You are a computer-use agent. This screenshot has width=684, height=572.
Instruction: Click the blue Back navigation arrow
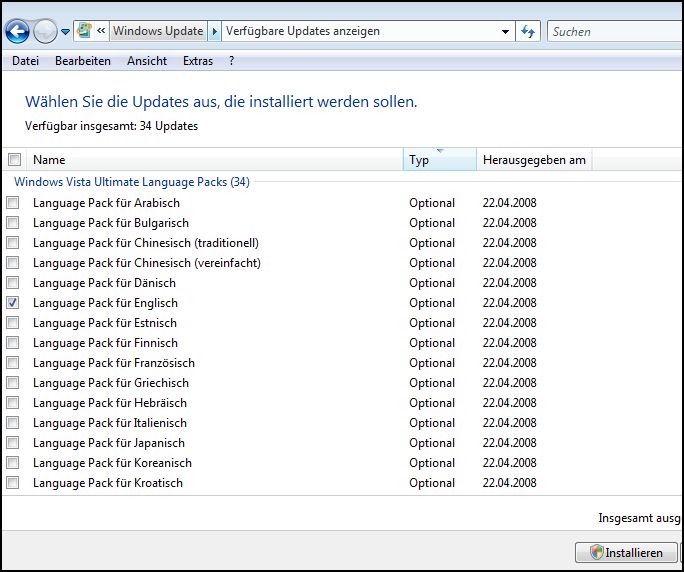tap(17, 31)
